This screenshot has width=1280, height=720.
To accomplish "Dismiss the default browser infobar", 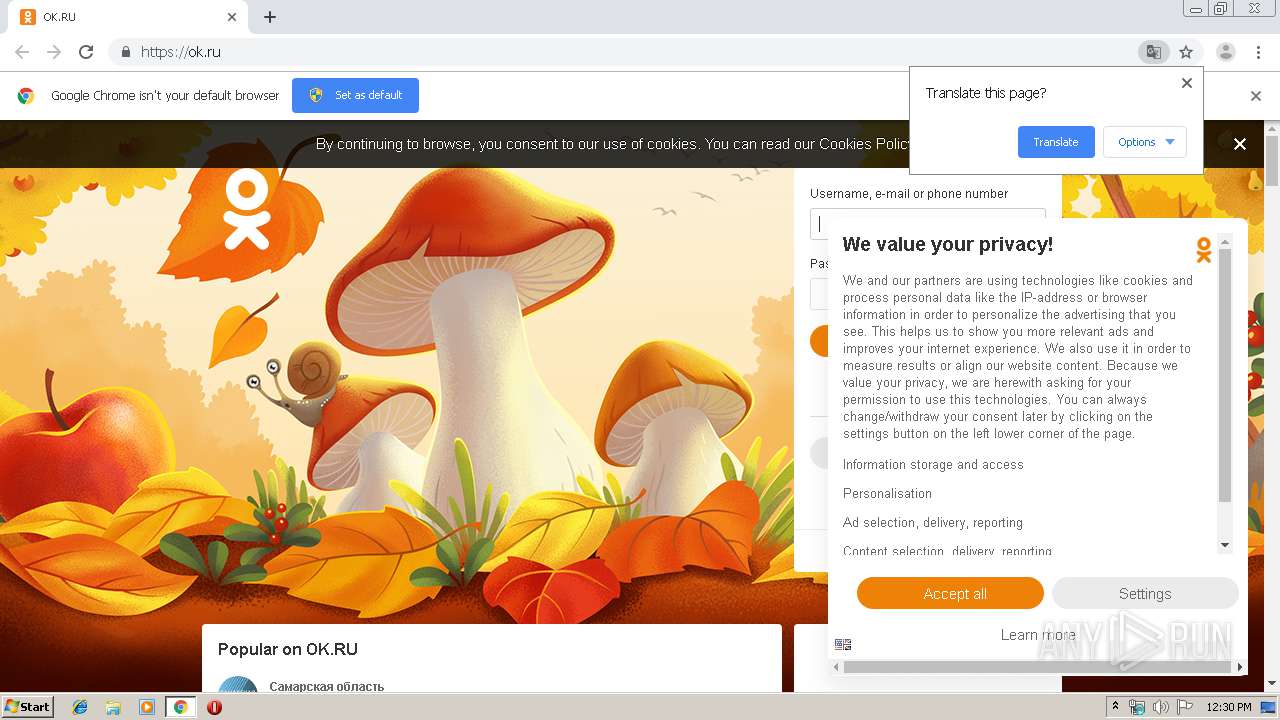I will click(1256, 96).
